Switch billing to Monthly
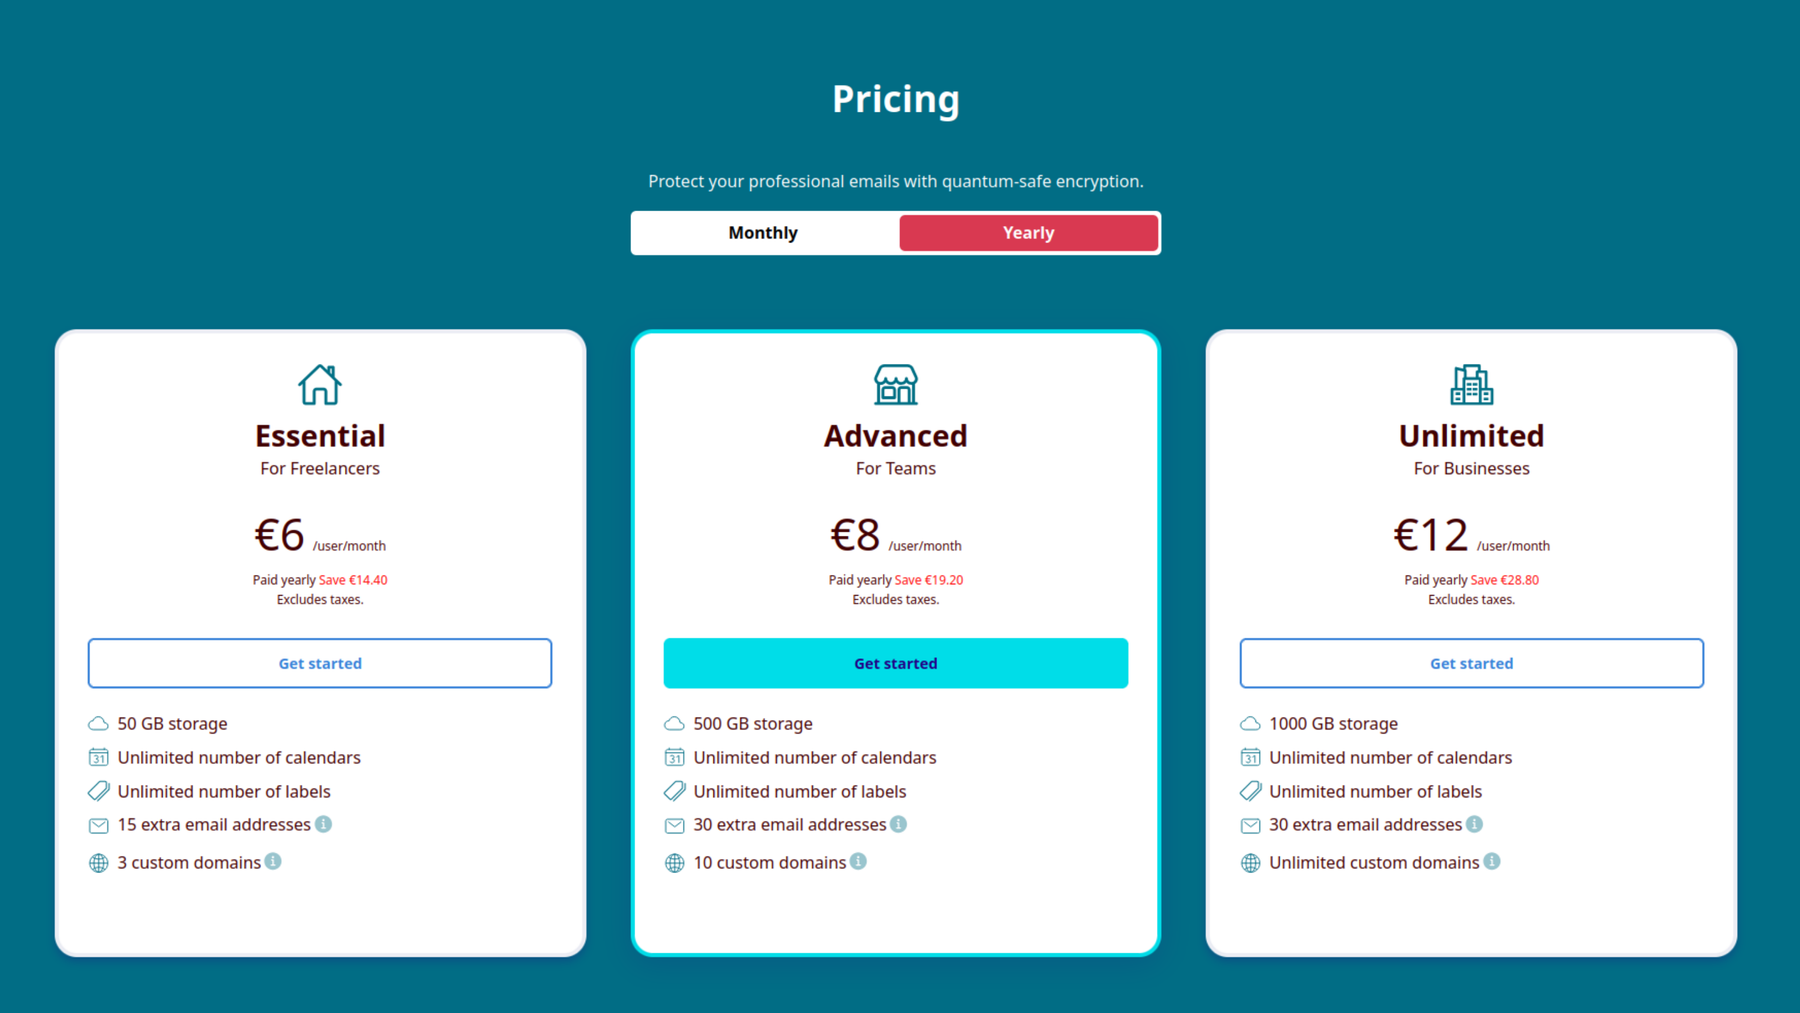The width and height of the screenshot is (1800, 1013). (763, 233)
